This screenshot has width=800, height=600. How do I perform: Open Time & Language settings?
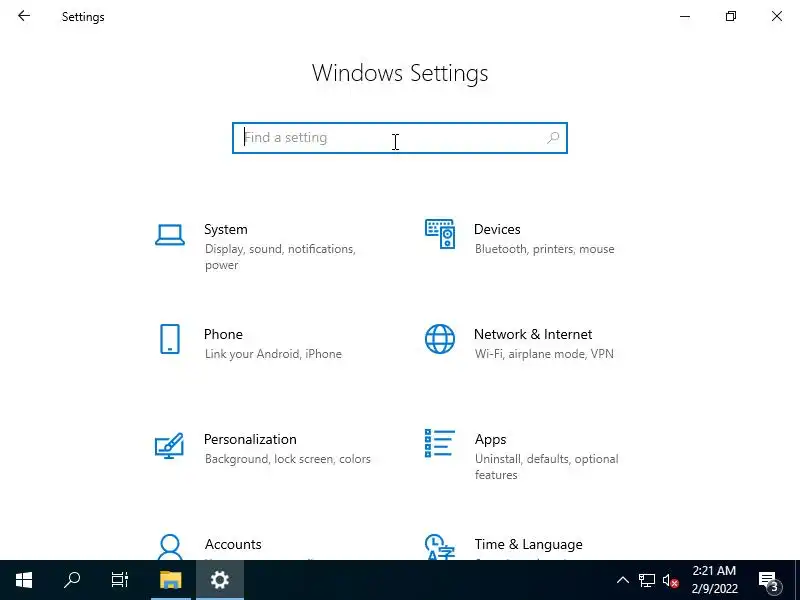(x=529, y=544)
